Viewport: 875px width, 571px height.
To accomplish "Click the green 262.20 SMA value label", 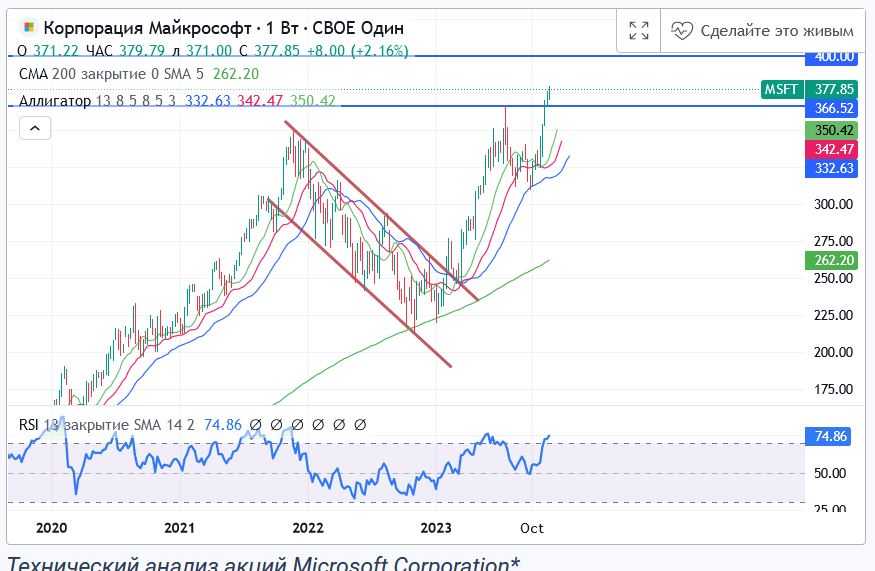I will click(834, 260).
